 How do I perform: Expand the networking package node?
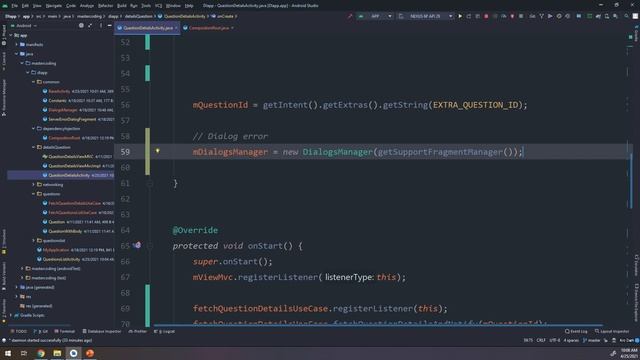[33, 184]
